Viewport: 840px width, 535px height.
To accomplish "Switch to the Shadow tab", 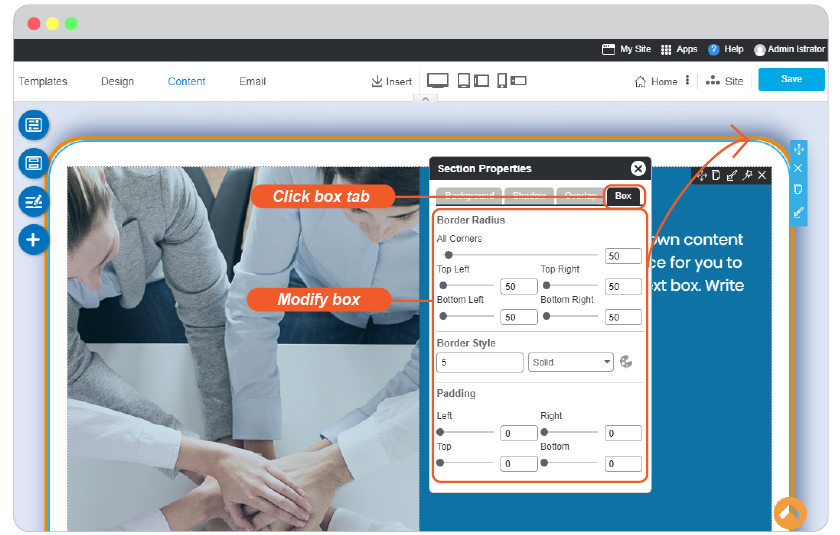I will pyautogui.click(x=529, y=195).
